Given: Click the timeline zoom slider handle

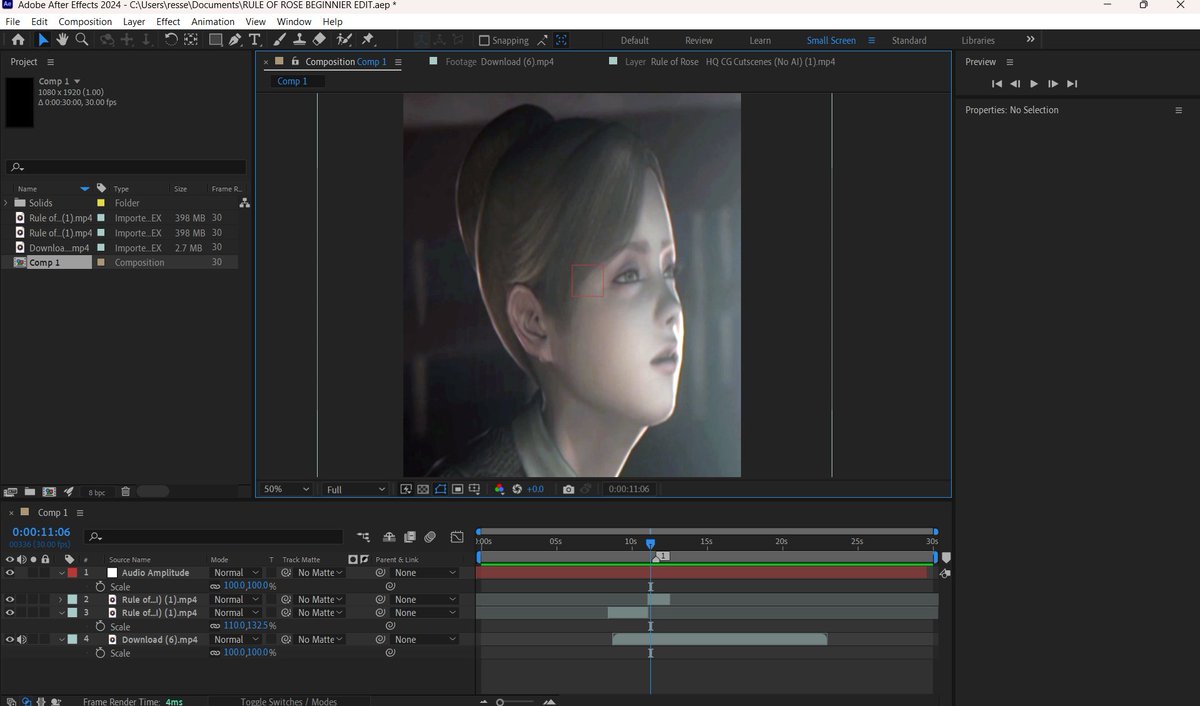Looking at the screenshot, I should [x=500, y=702].
